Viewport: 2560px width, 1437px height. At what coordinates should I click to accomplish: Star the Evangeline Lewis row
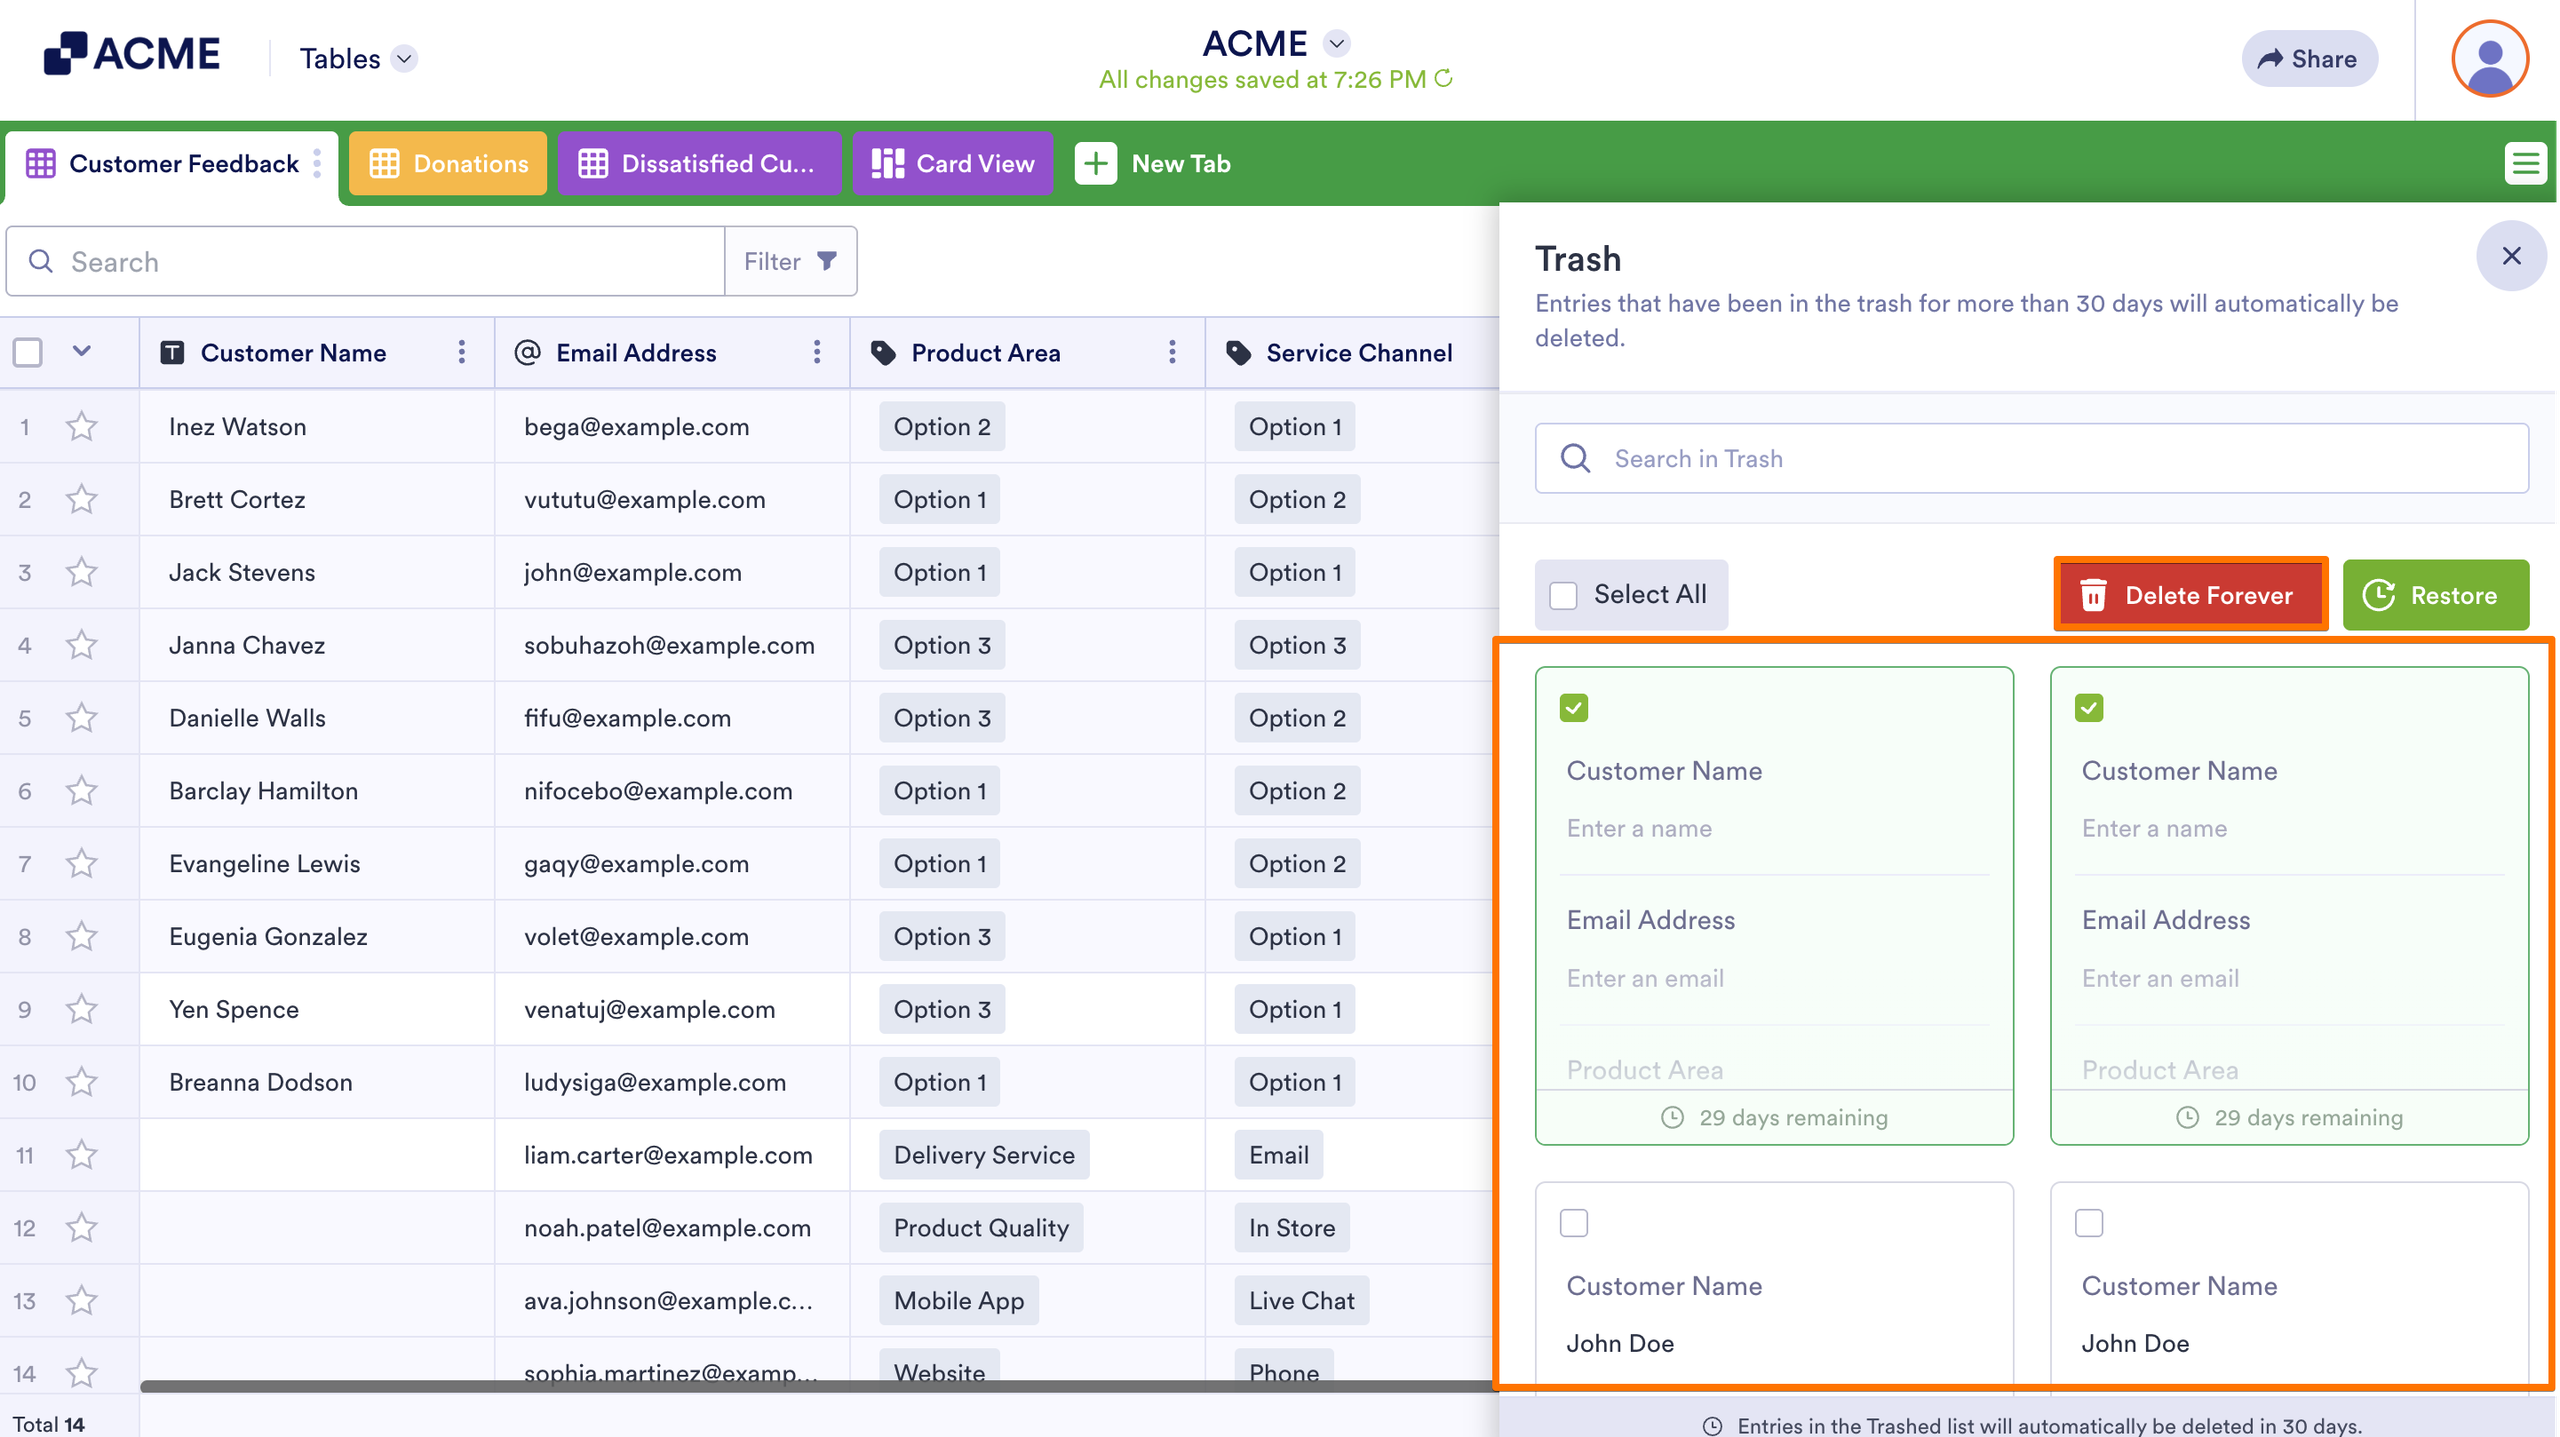click(x=81, y=864)
